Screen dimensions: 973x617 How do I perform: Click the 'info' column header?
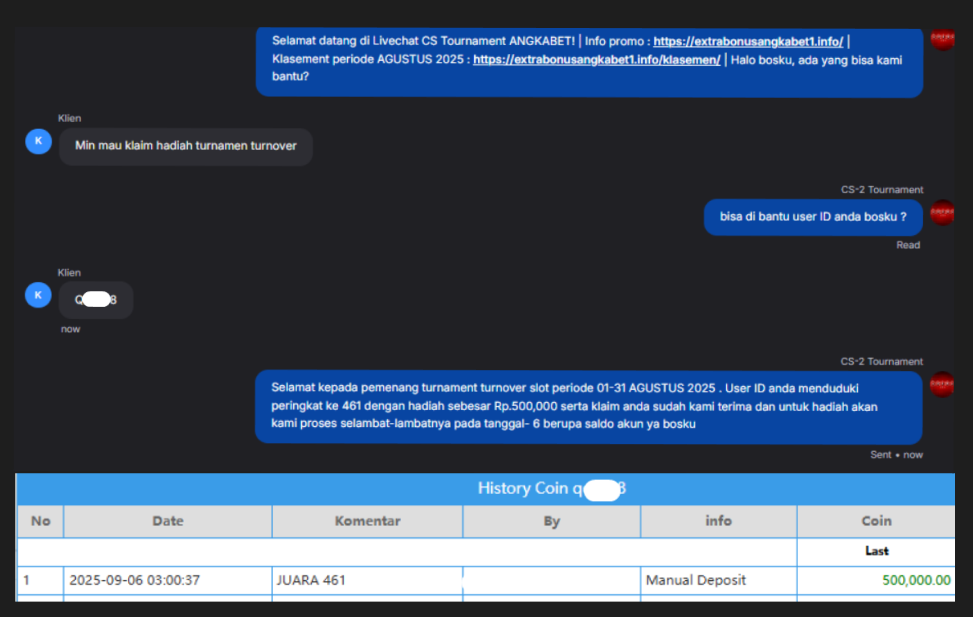tap(719, 521)
